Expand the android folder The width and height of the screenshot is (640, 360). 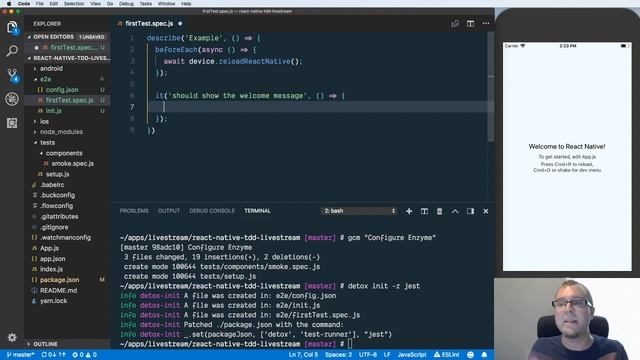pyautogui.click(x=51, y=69)
